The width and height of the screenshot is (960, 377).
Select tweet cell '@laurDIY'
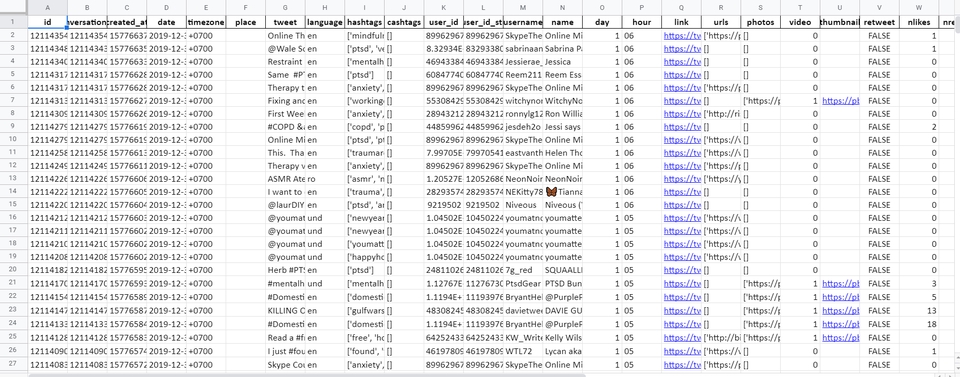[285, 205]
